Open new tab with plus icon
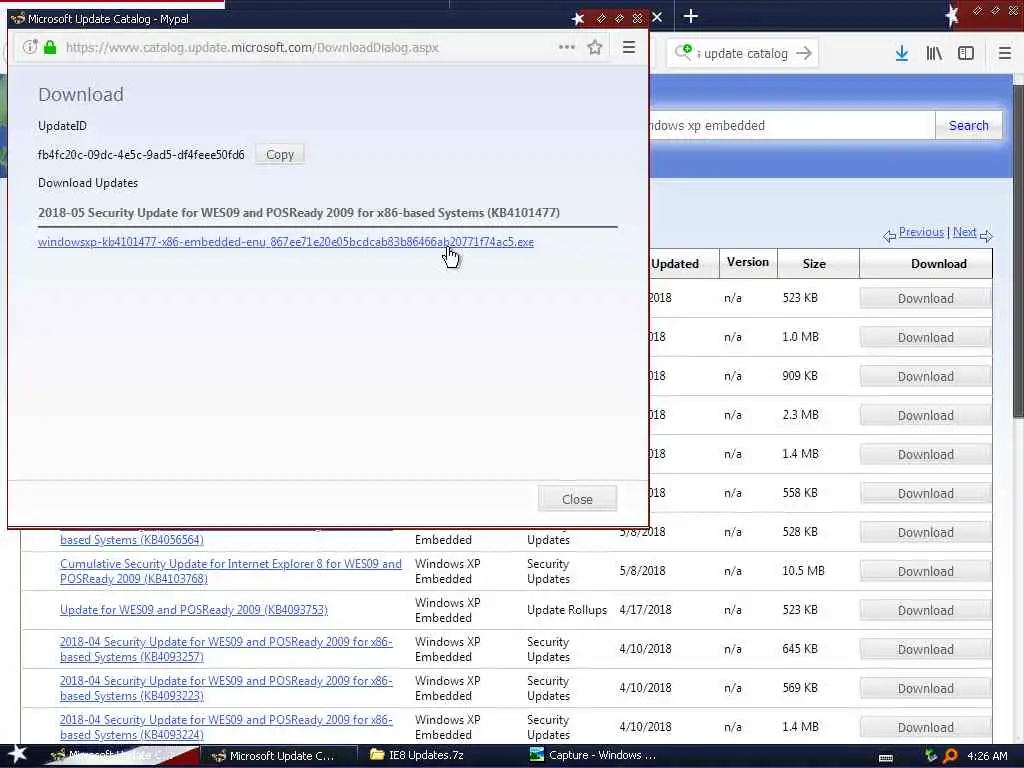 click(691, 16)
